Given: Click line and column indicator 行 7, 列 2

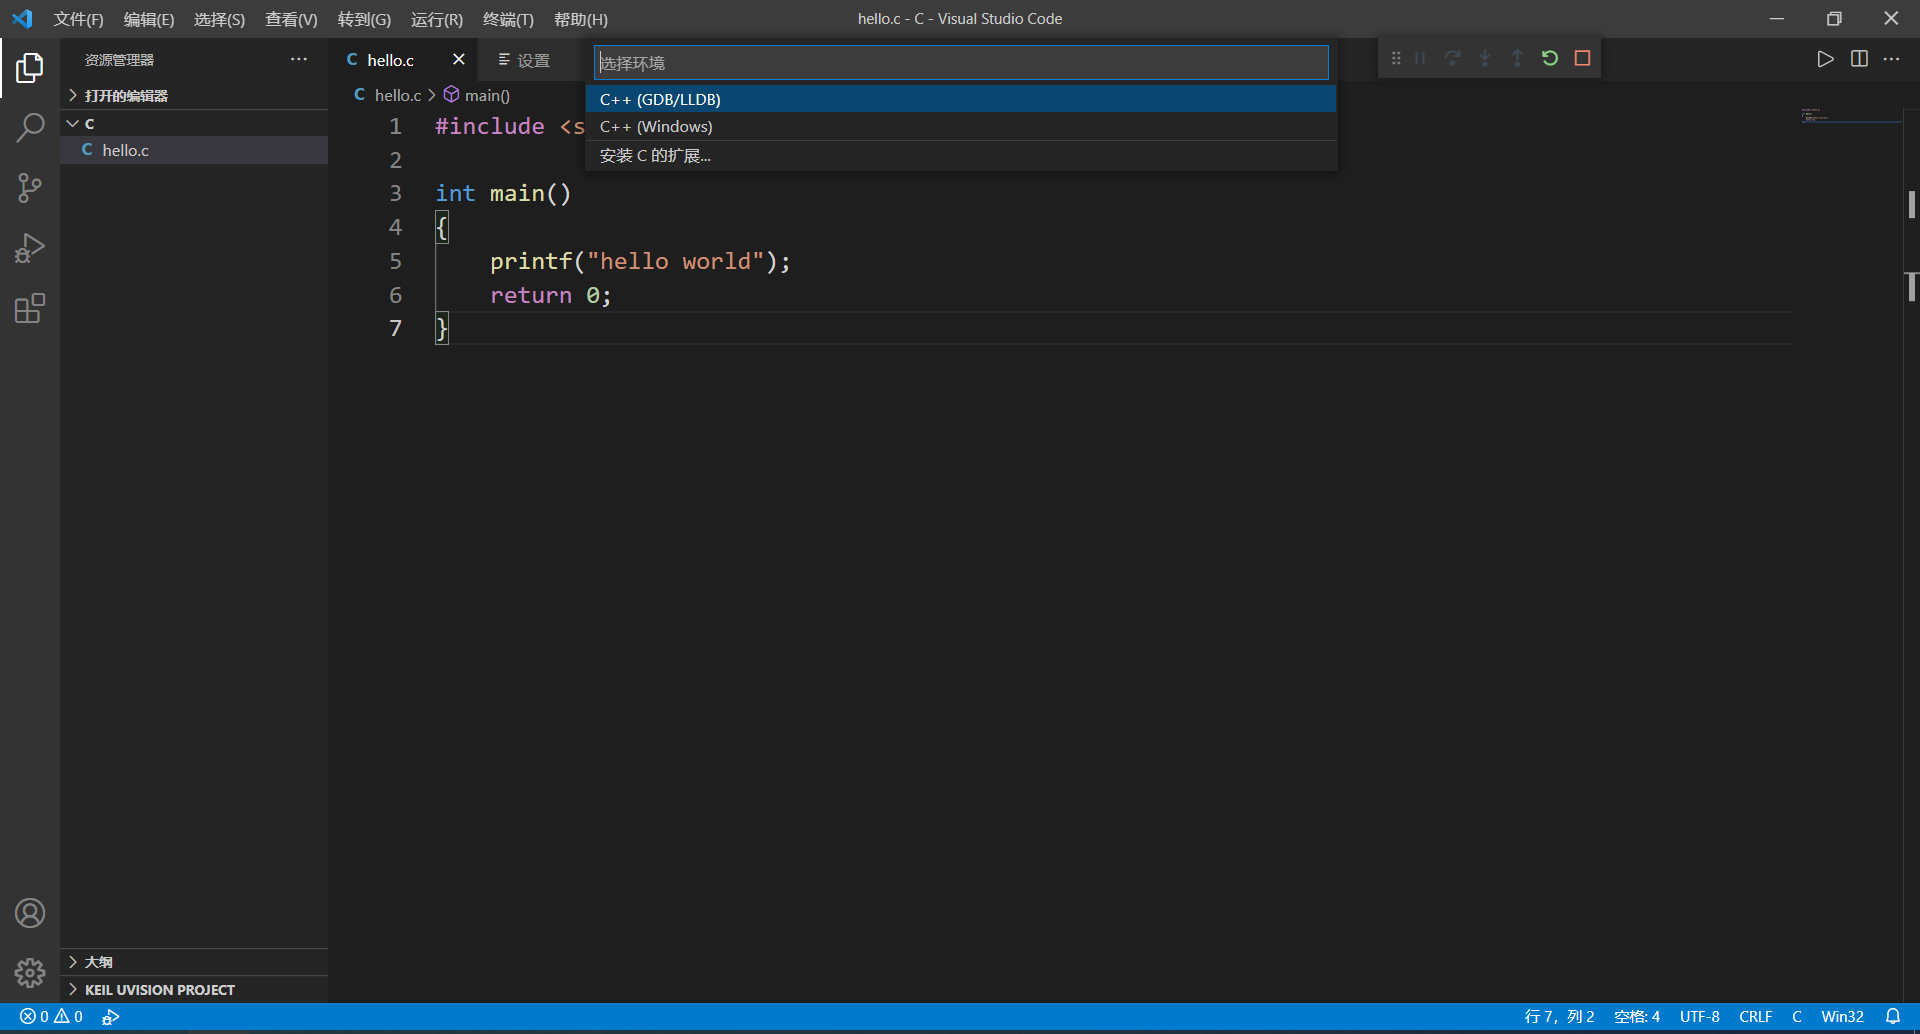Looking at the screenshot, I should click(x=1559, y=1016).
